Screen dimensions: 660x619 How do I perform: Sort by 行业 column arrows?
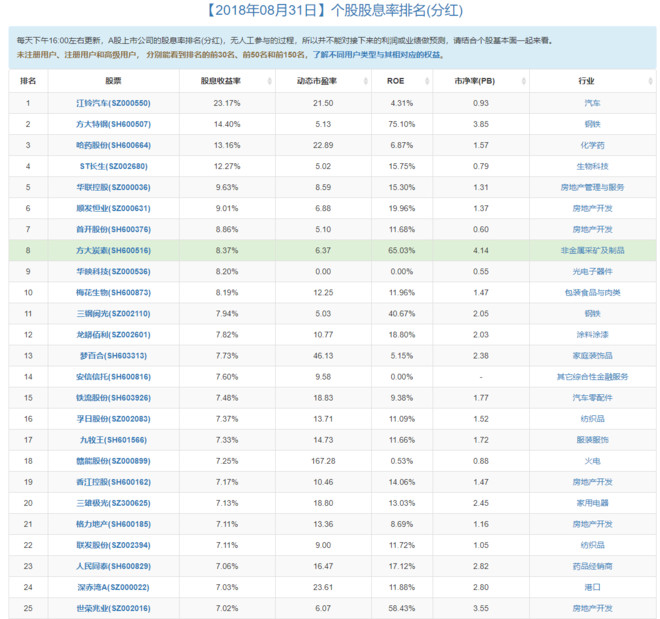pos(650,81)
